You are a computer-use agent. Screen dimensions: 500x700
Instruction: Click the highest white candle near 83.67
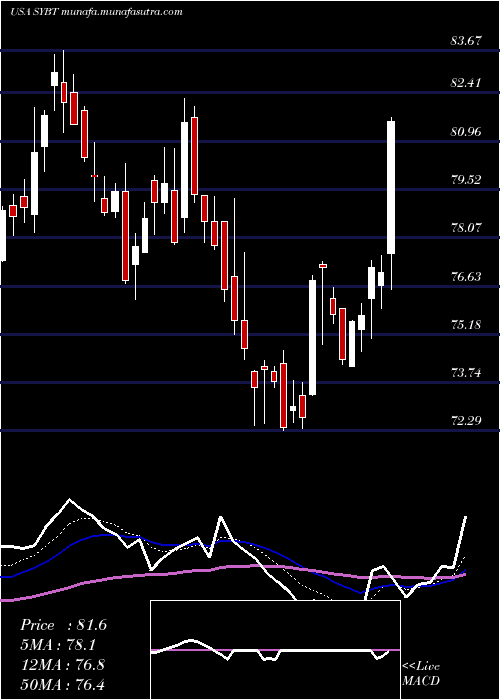click(x=54, y=79)
